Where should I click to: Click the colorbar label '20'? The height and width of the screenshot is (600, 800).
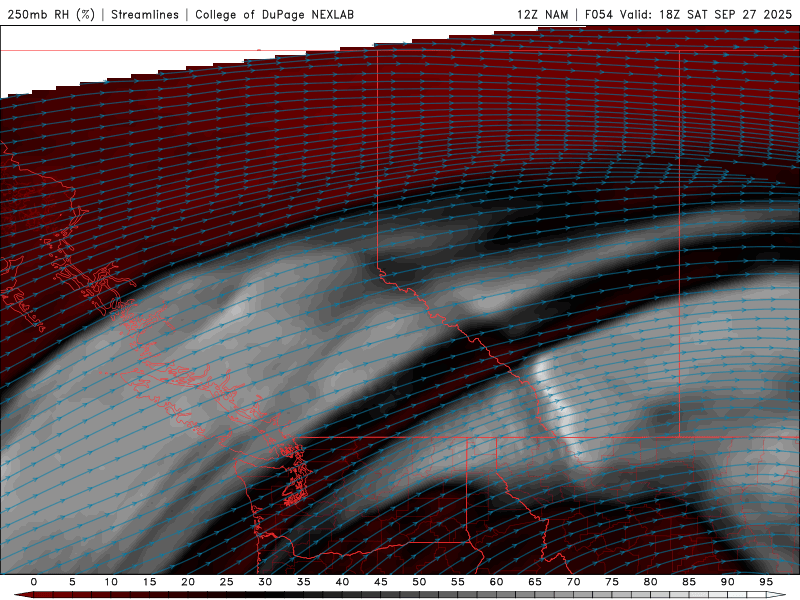click(x=188, y=582)
